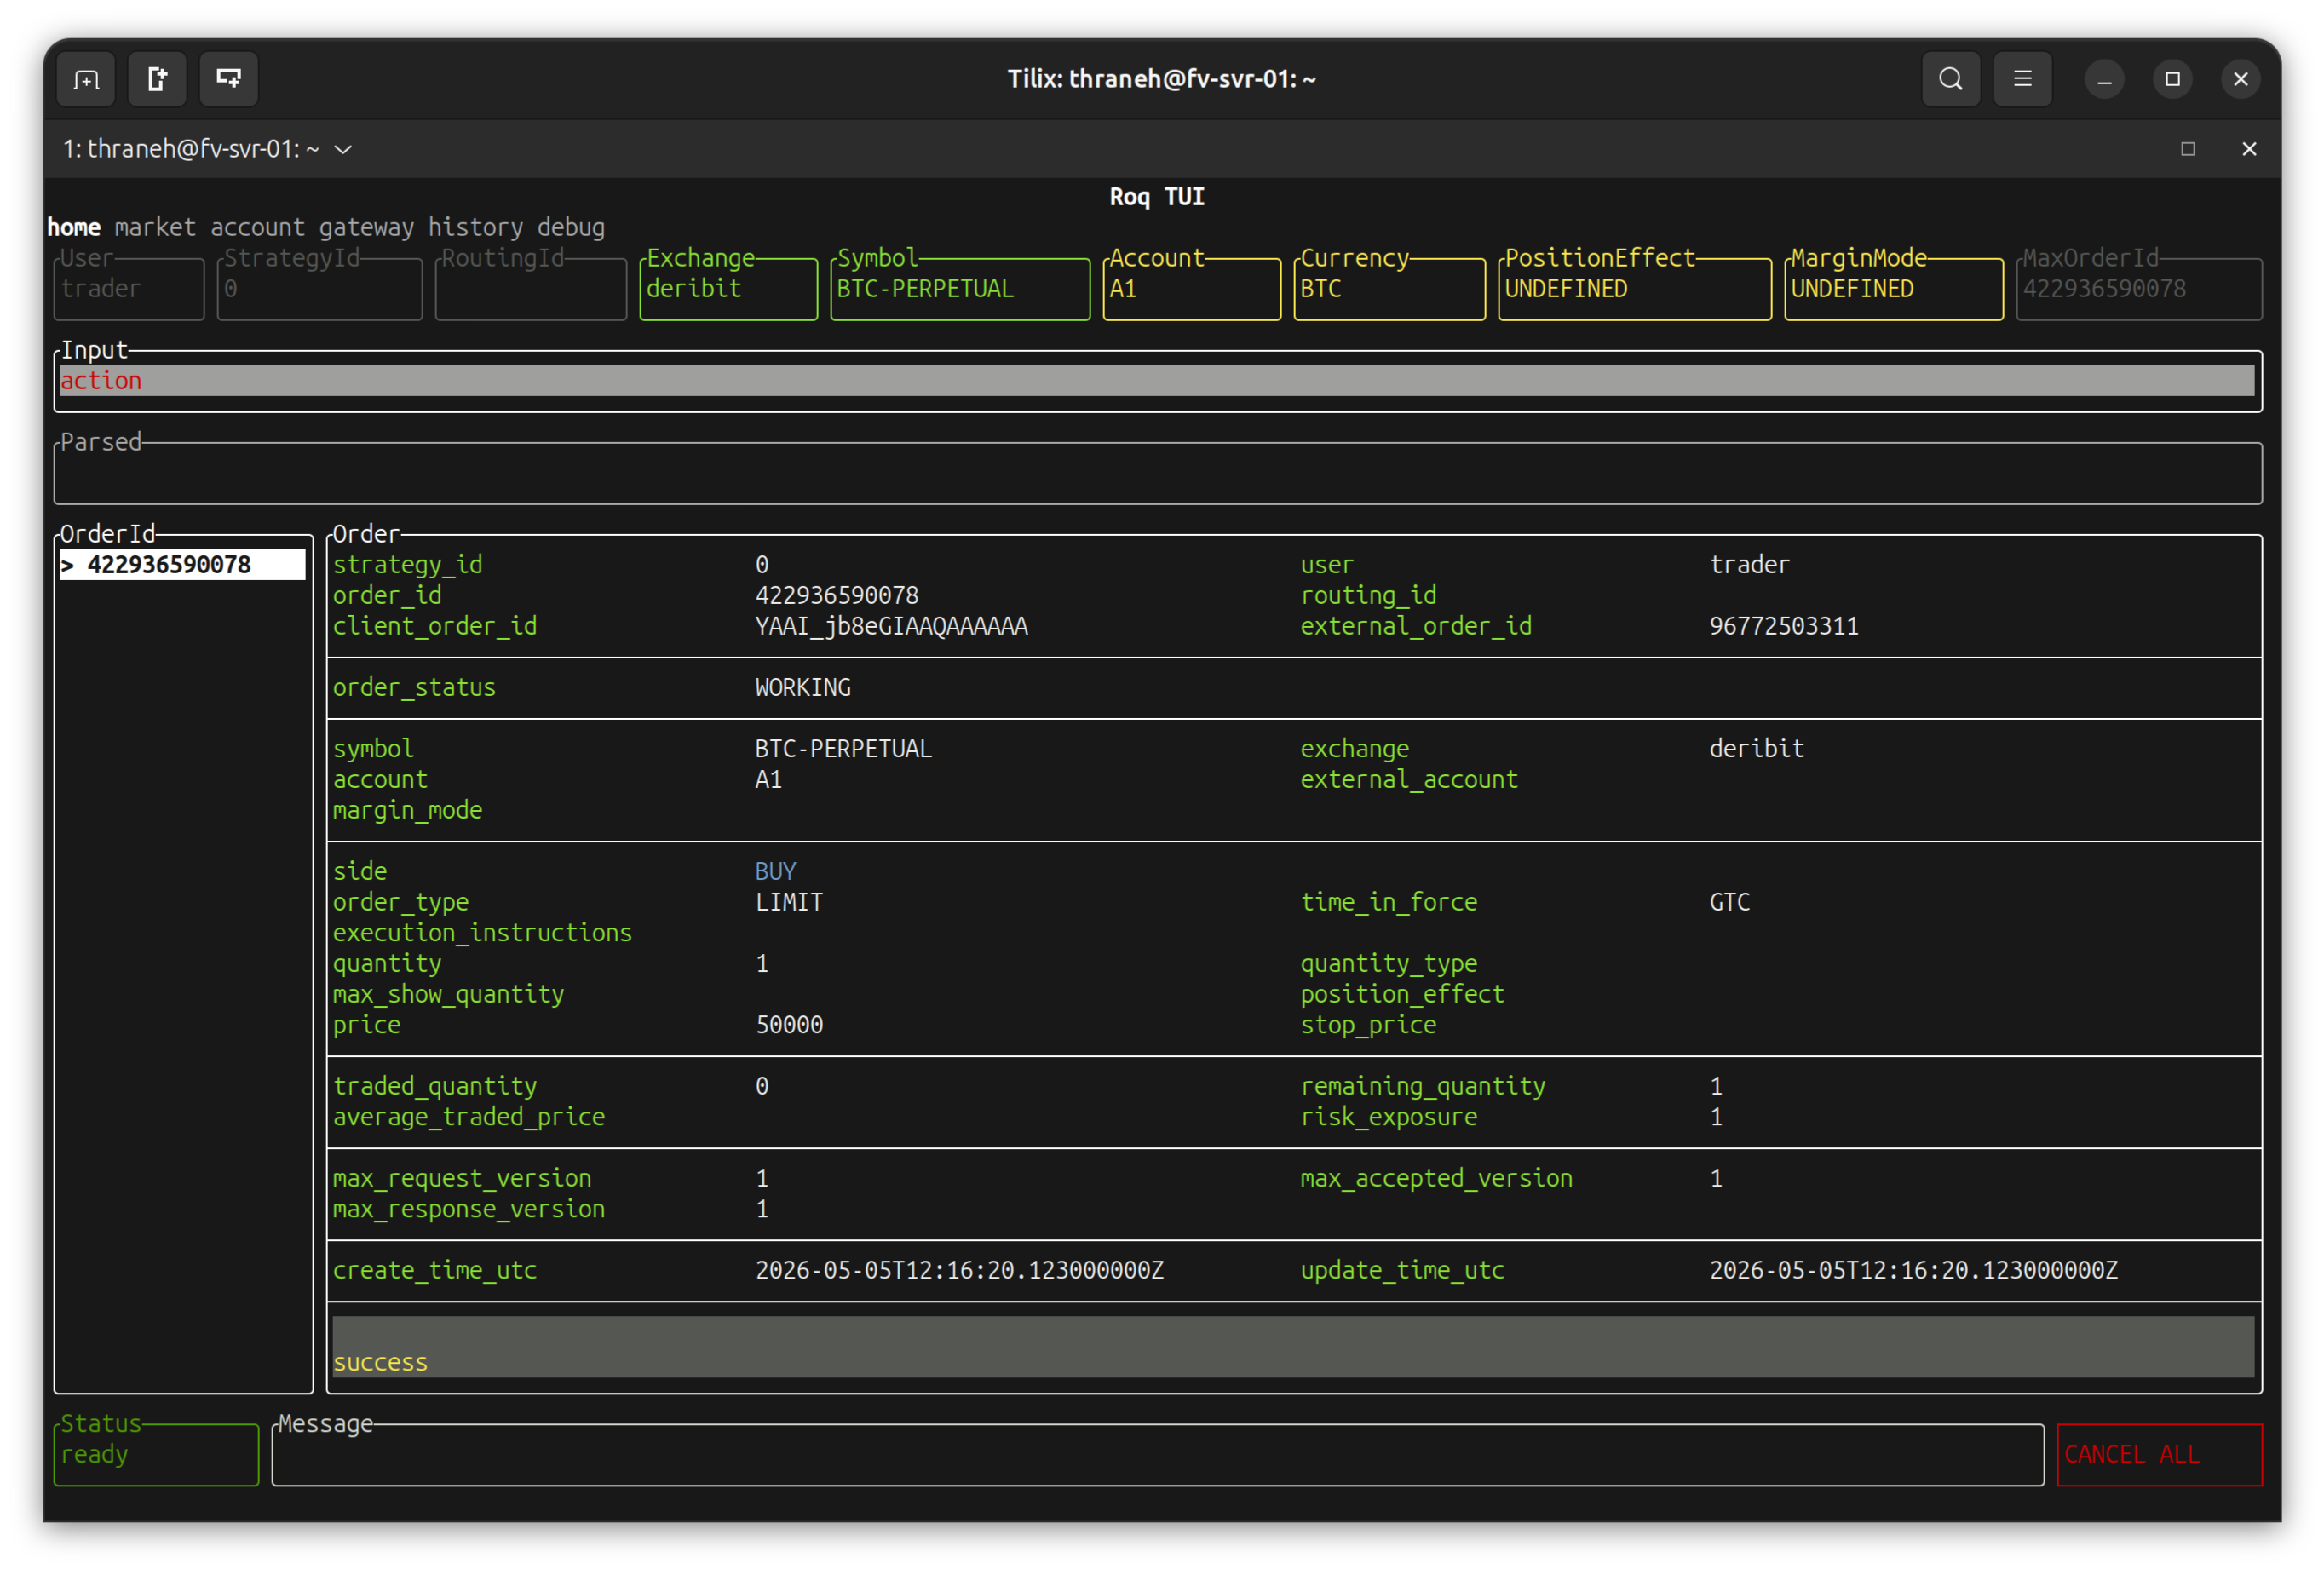Image resolution: width=2324 pixels, height=1569 pixels.
Task: Click the success result bar
Action: click(1294, 1347)
